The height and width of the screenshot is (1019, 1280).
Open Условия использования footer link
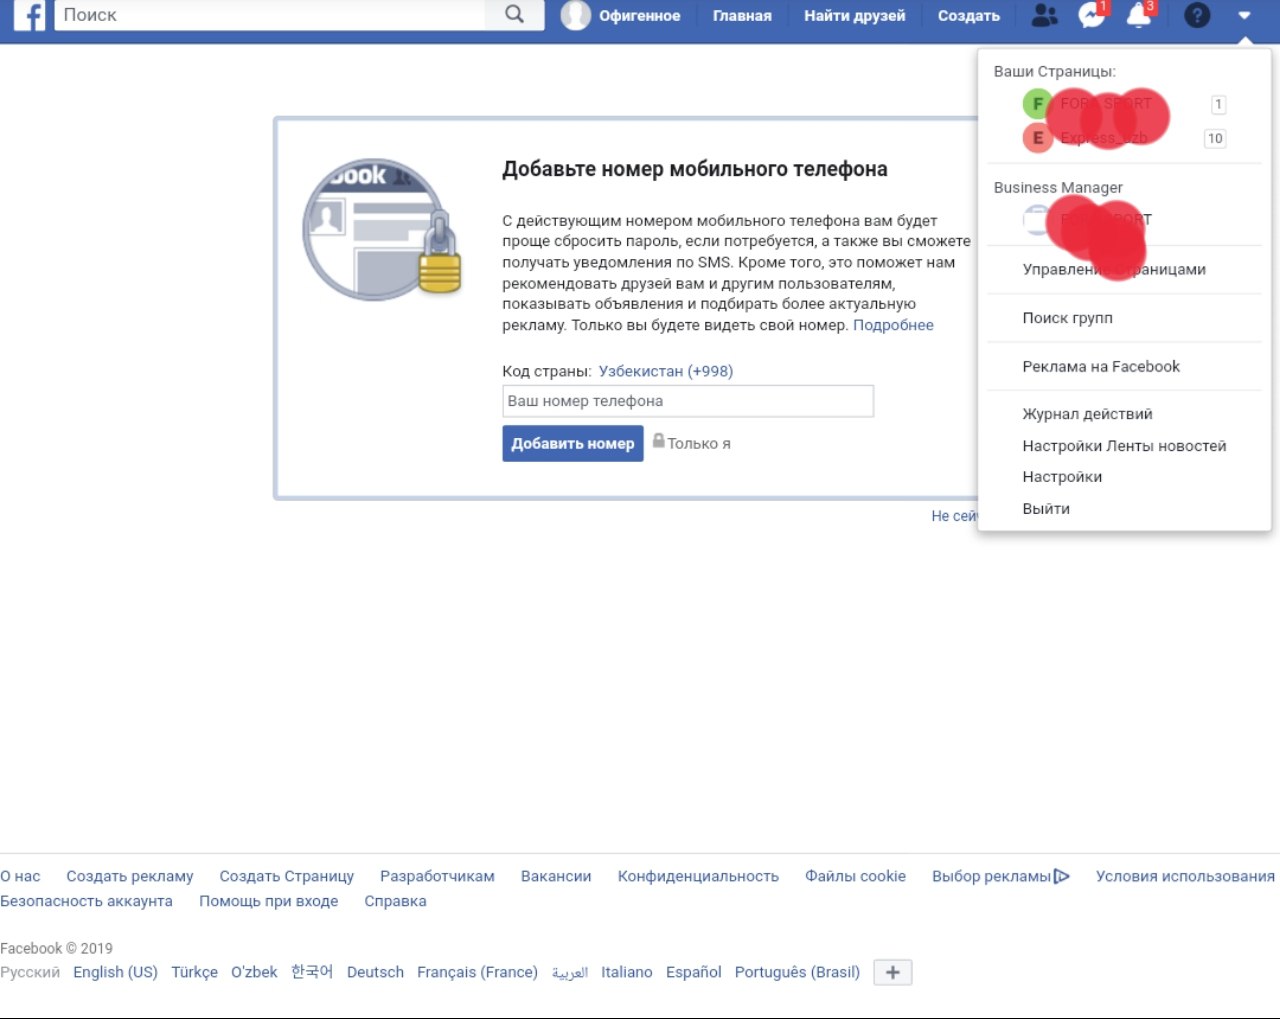coord(1185,876)
